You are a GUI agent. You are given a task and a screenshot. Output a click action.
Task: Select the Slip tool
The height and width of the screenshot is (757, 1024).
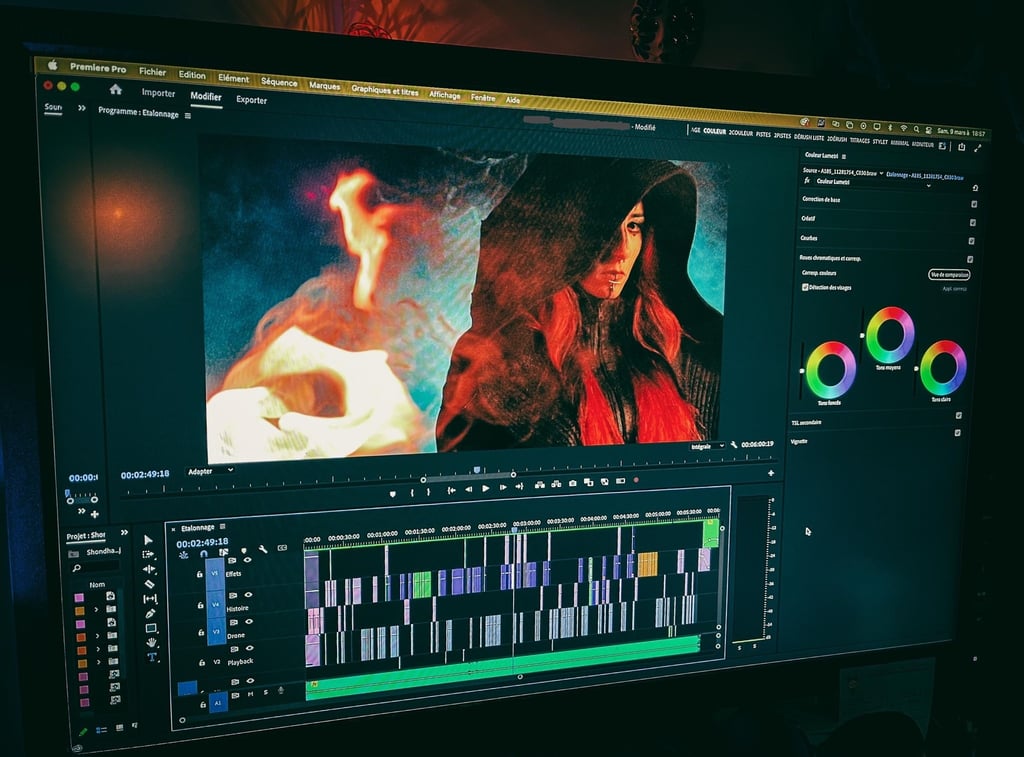click(x=150, y=598)
